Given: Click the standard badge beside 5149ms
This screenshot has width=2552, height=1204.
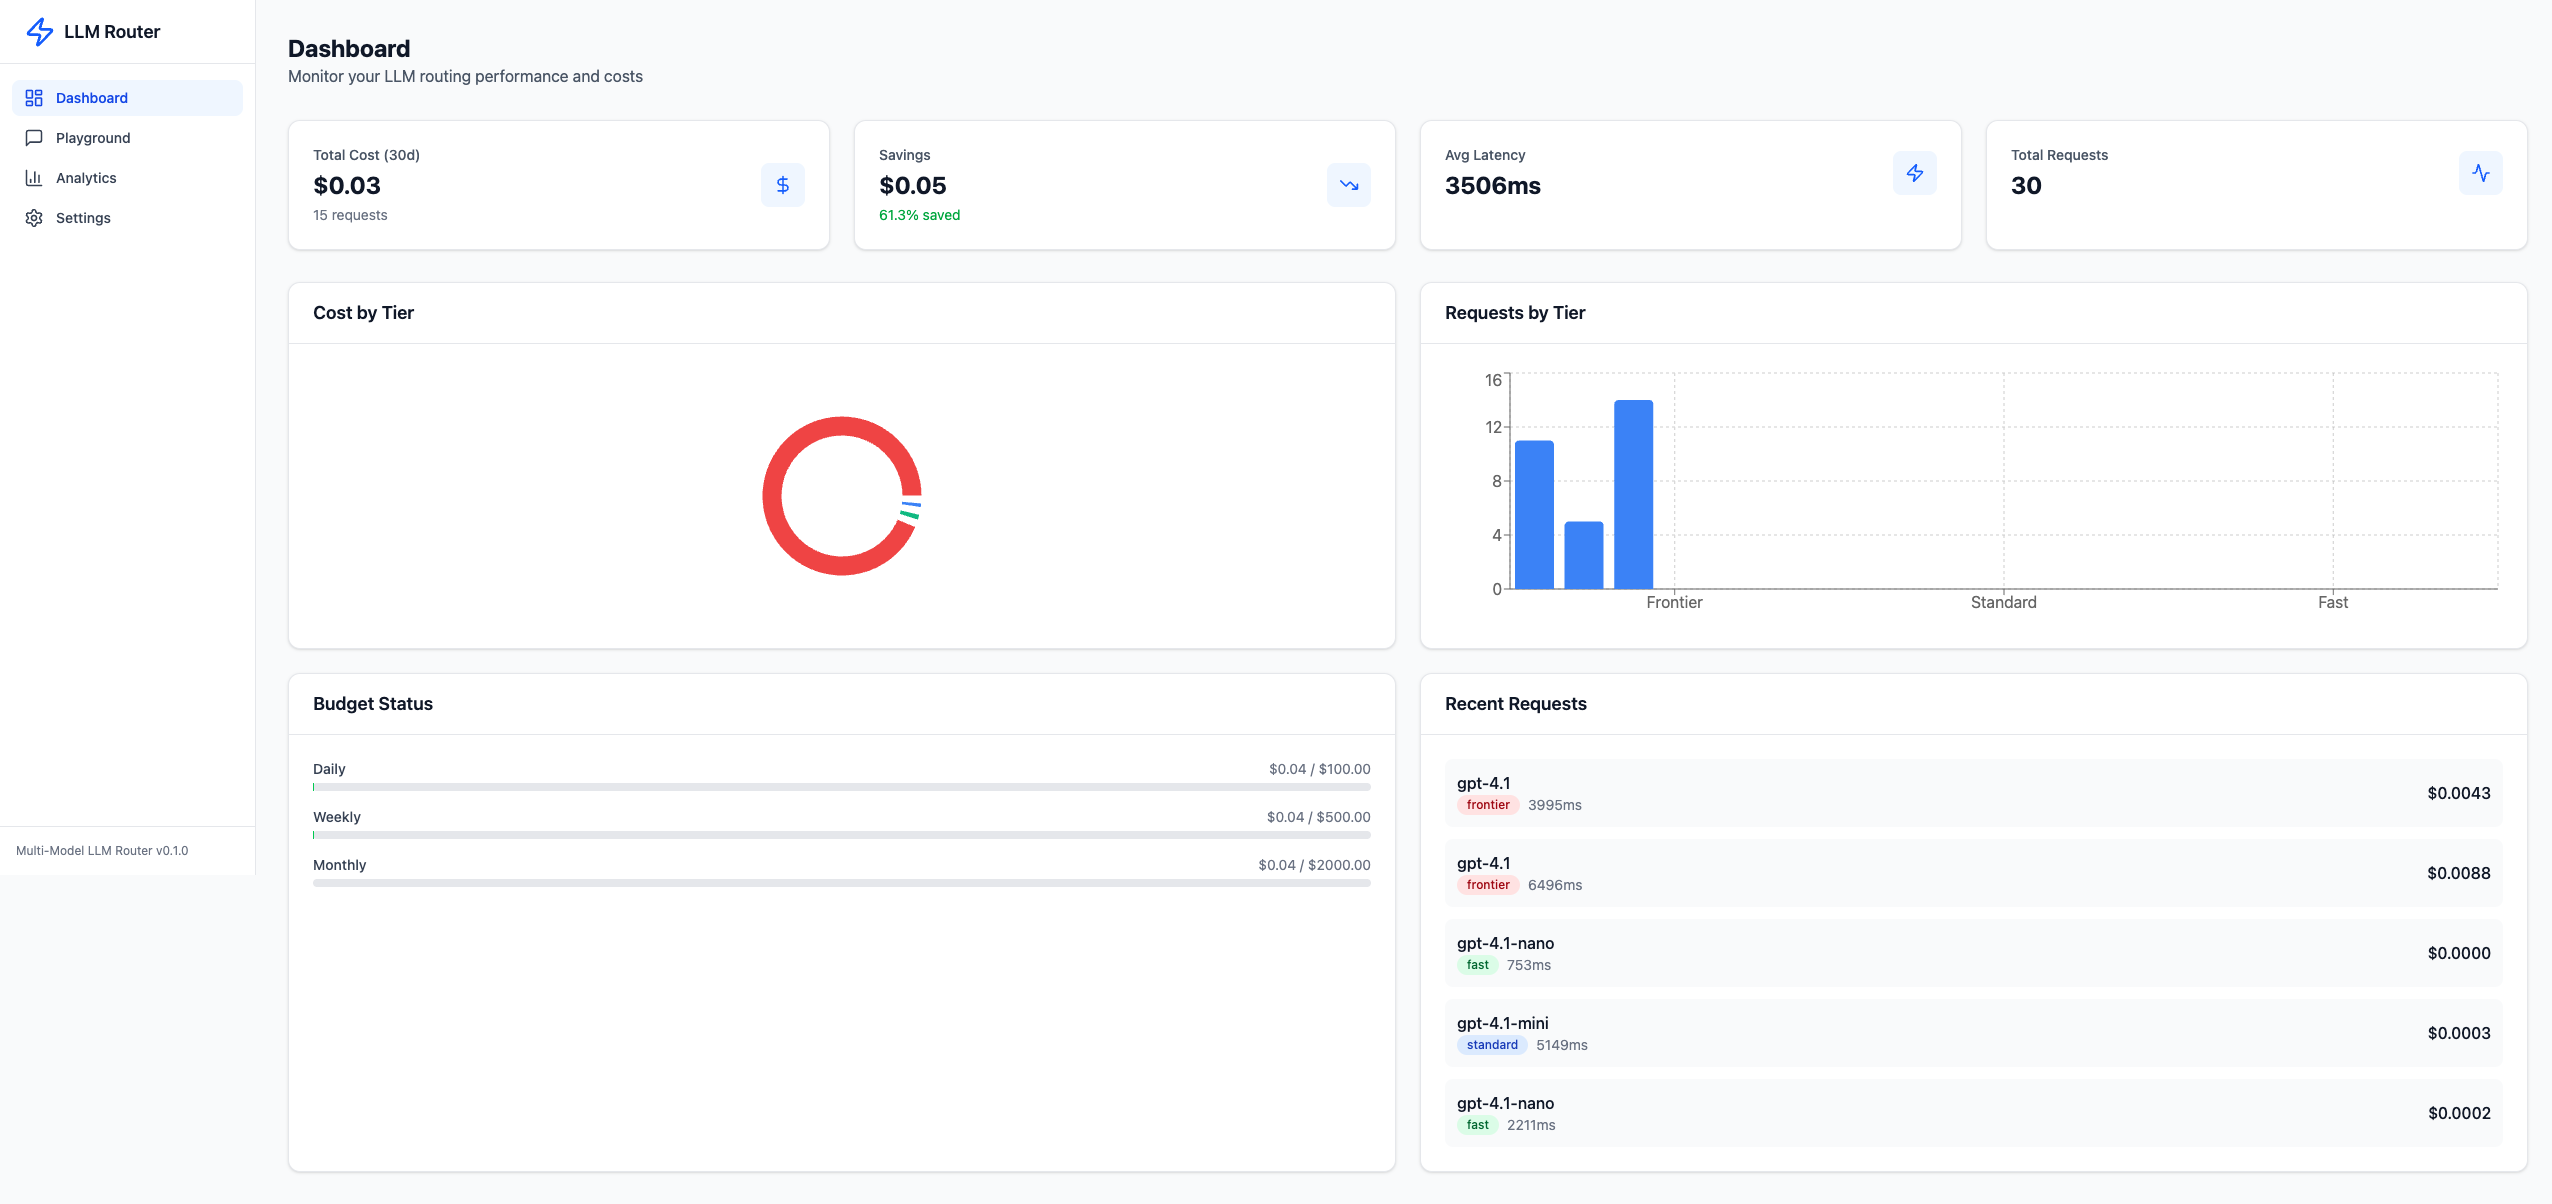Looking at the screenshot, I should [x=1492, y=1045].
